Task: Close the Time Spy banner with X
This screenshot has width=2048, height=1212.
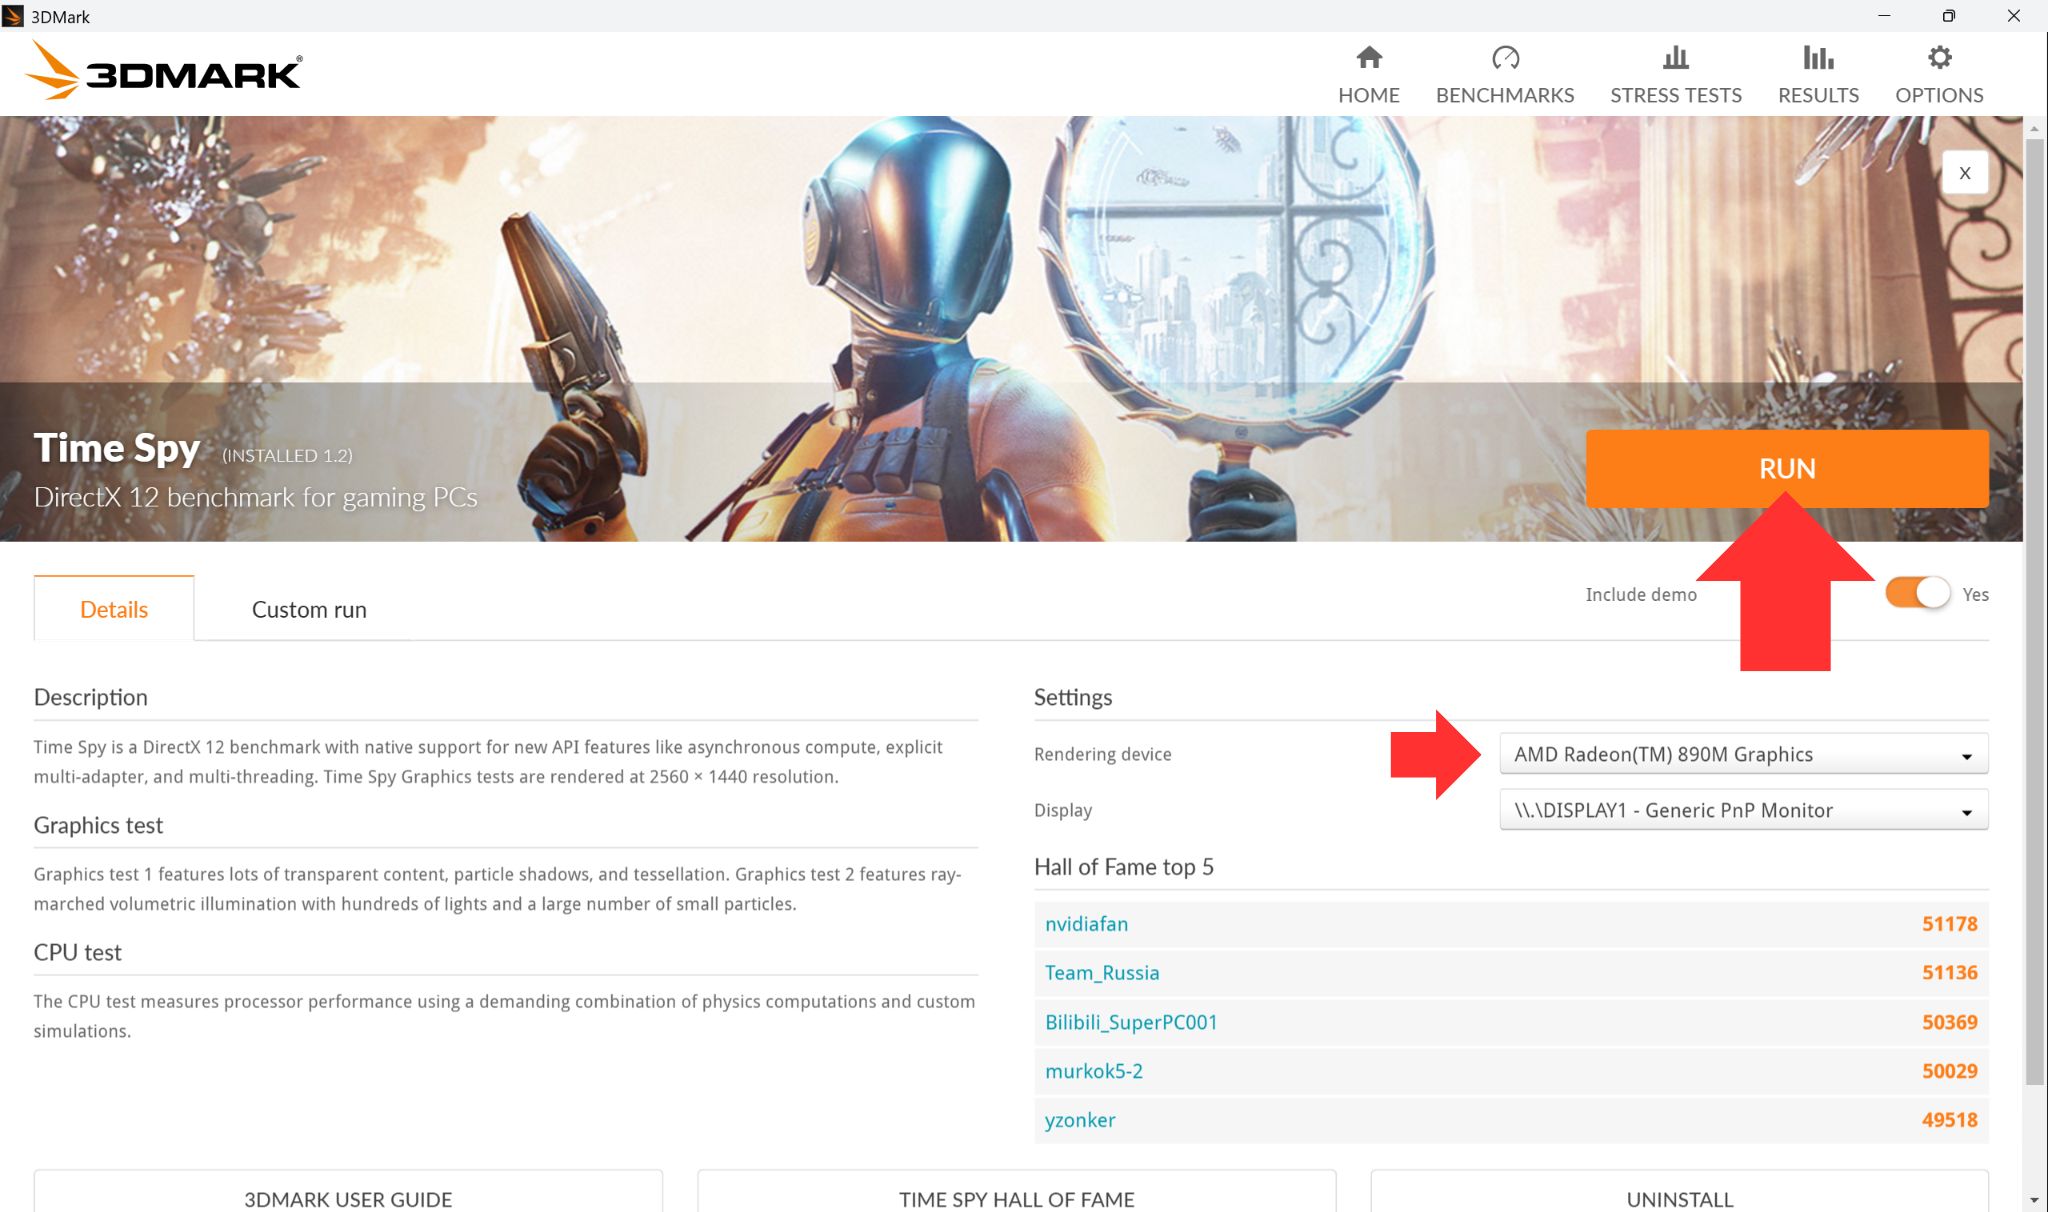Action: (1965, 173)
